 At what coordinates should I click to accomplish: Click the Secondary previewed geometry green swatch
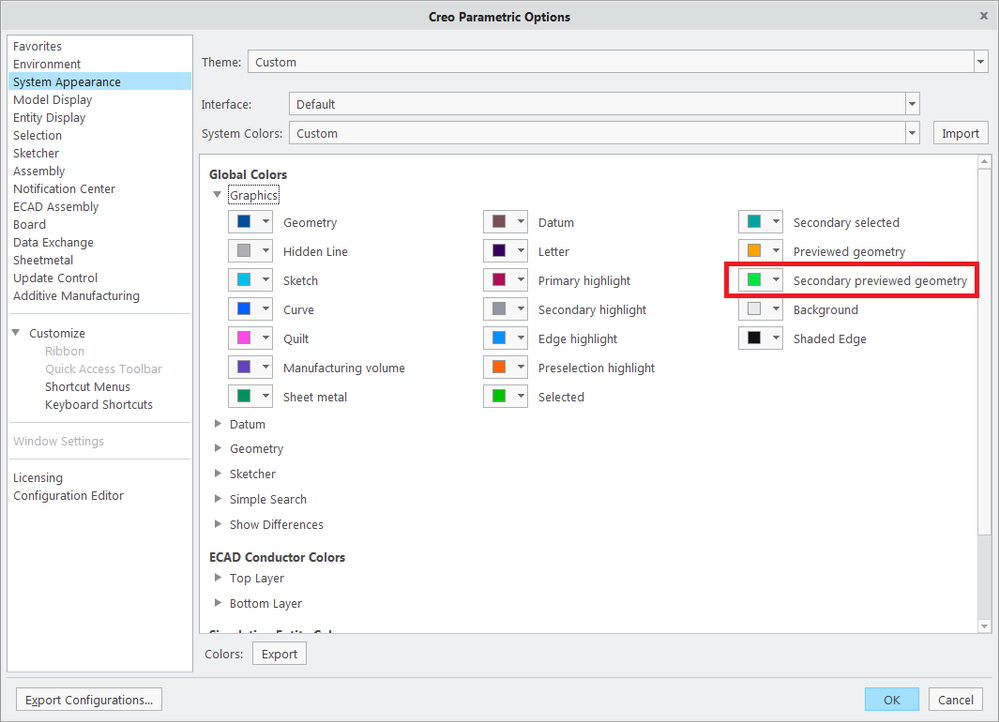pyautogui.click(x=753, y=281)
